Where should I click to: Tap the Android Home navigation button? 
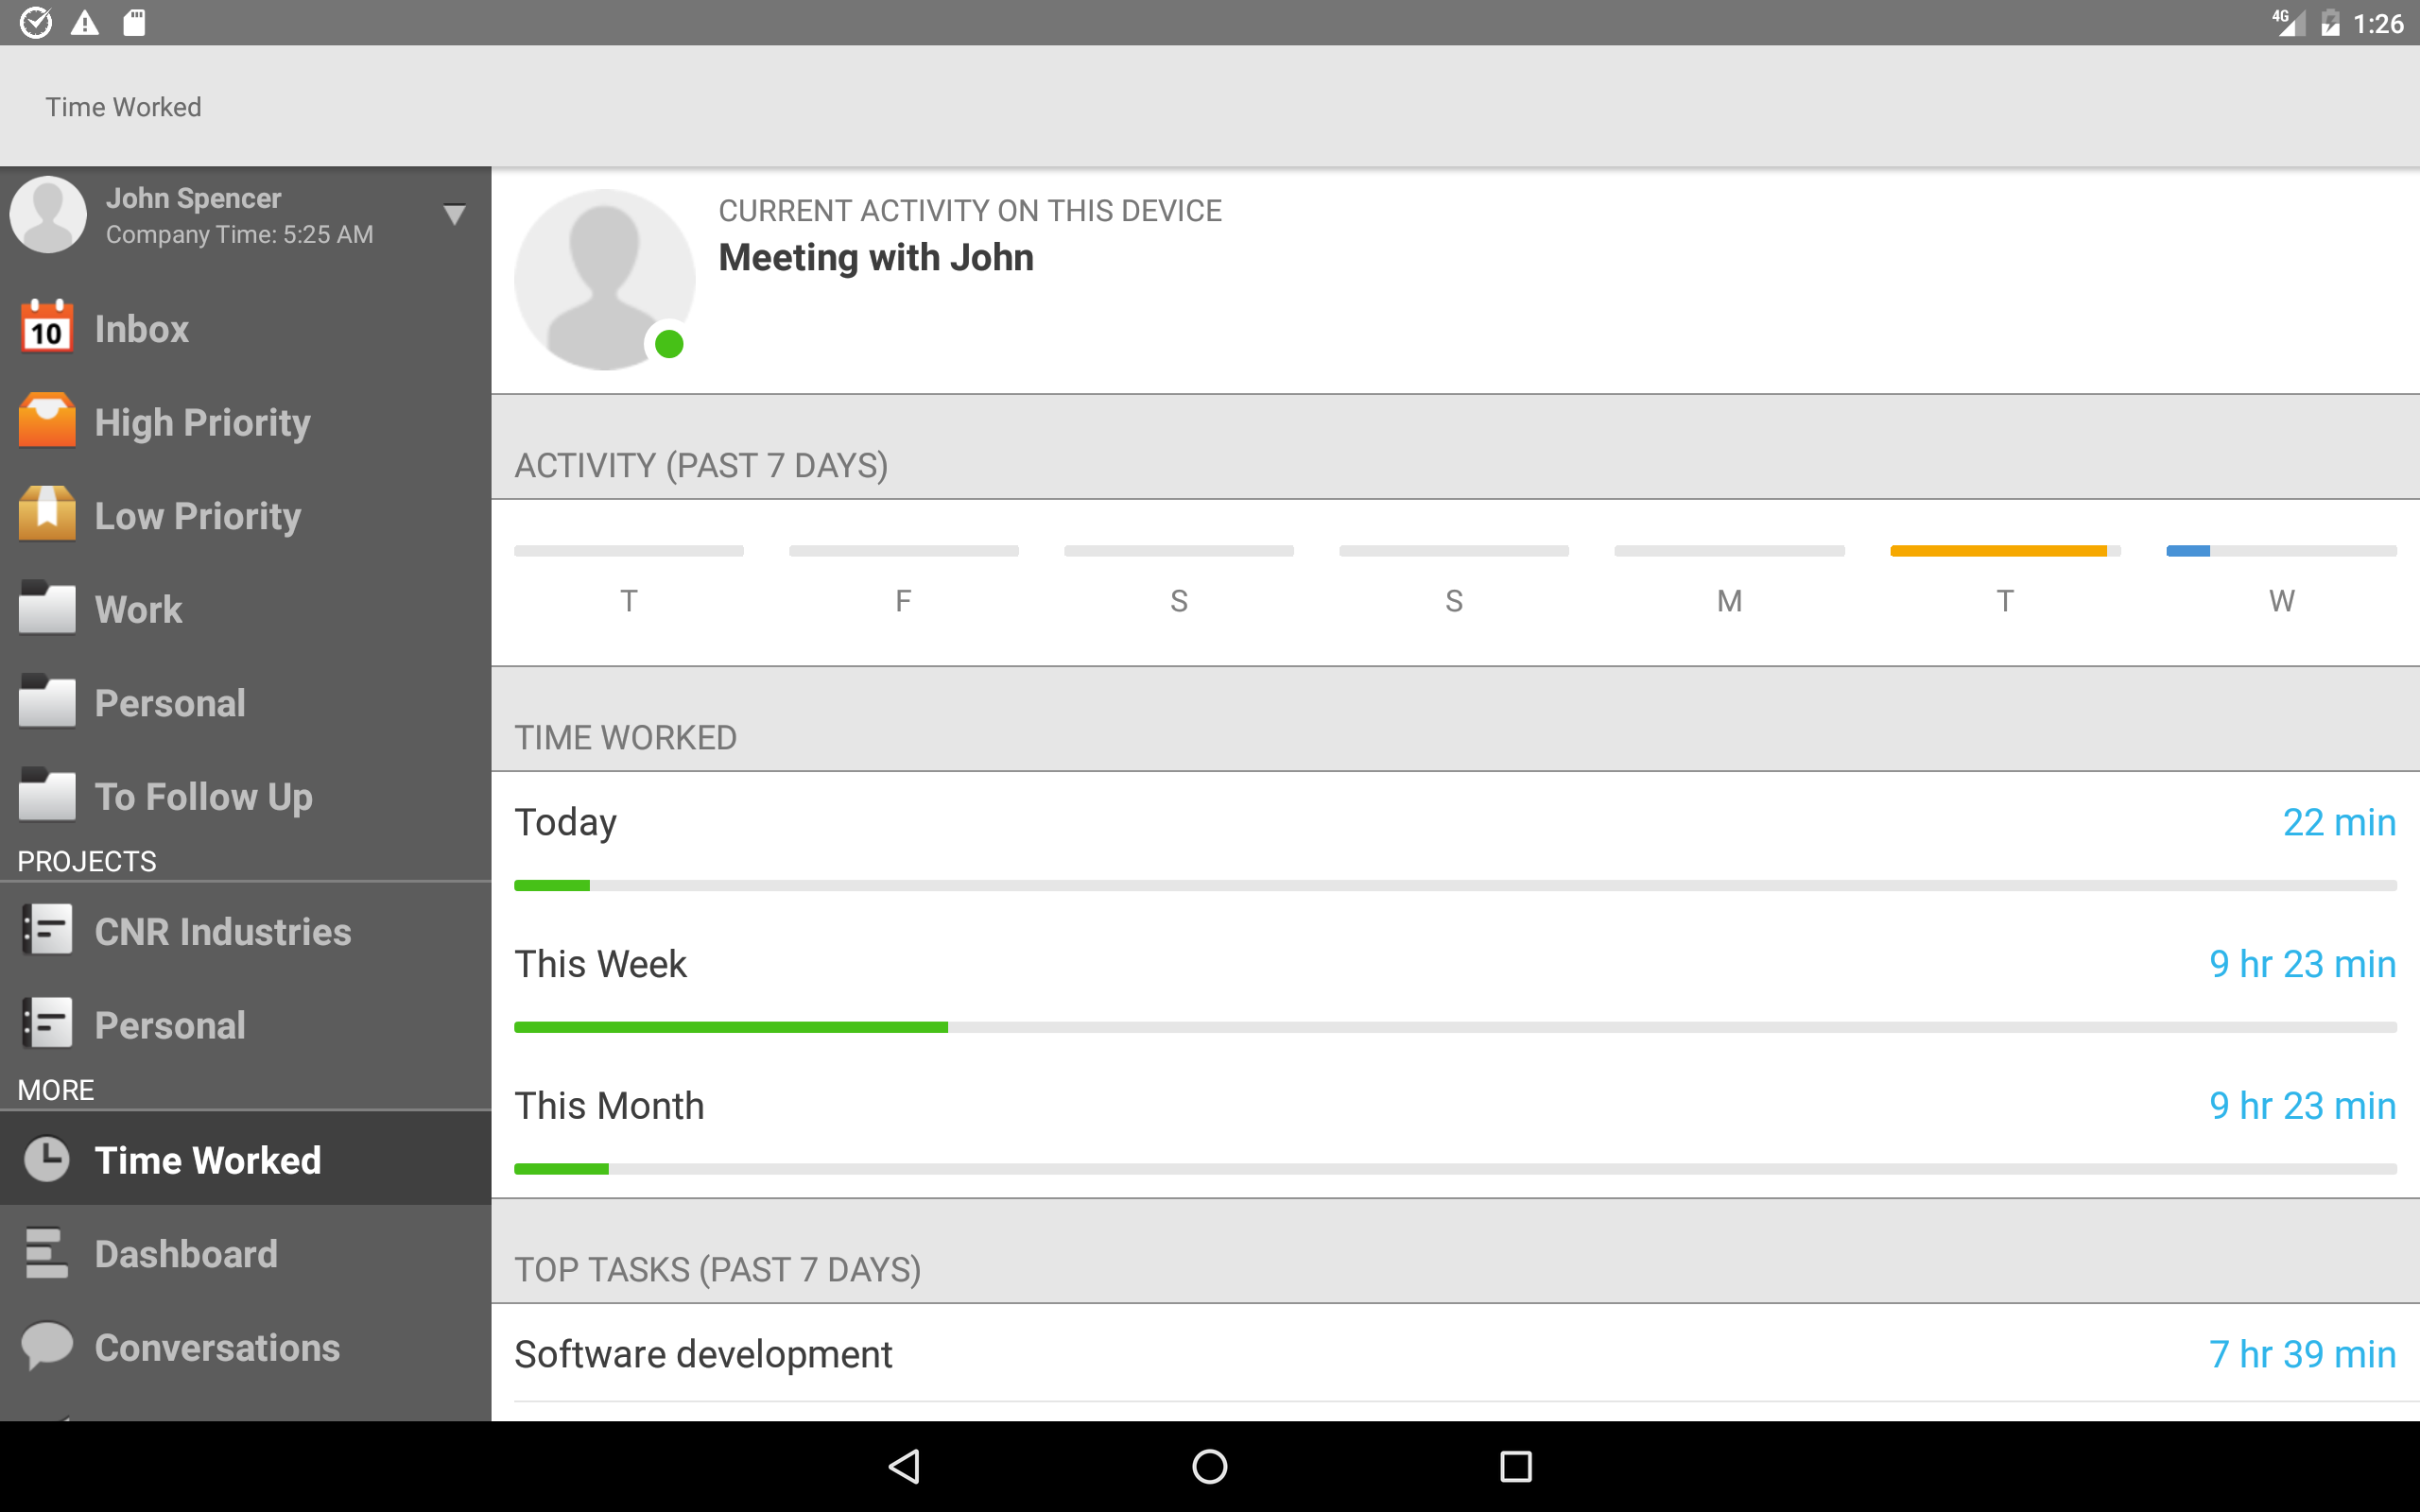coord(1210,1466)
